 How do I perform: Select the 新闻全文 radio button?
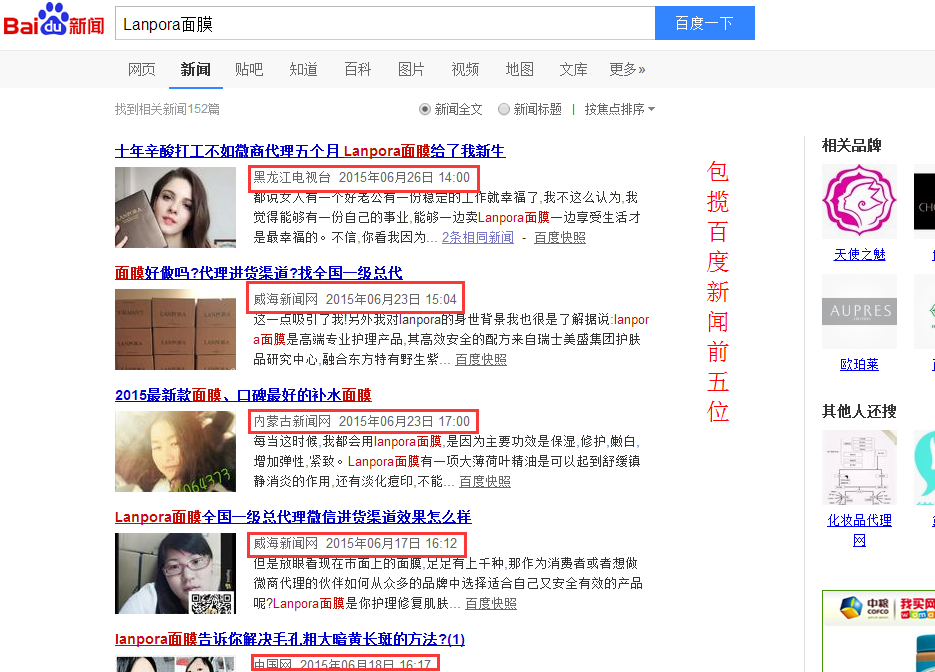425,109
